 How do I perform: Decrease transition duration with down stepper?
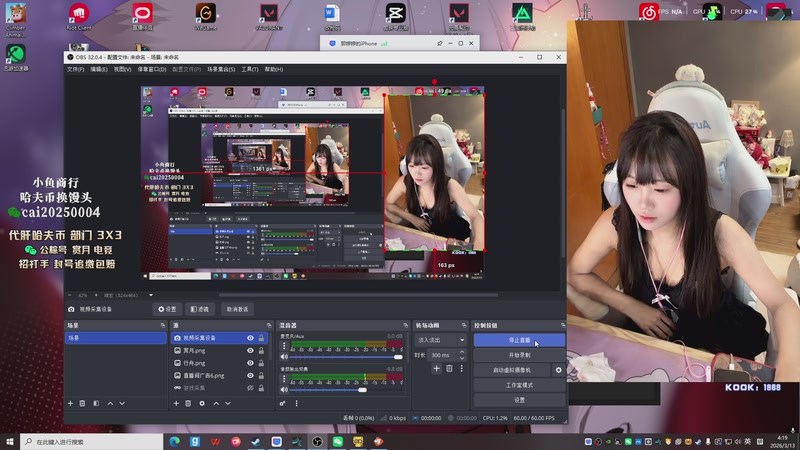click(x=462, y=358)
